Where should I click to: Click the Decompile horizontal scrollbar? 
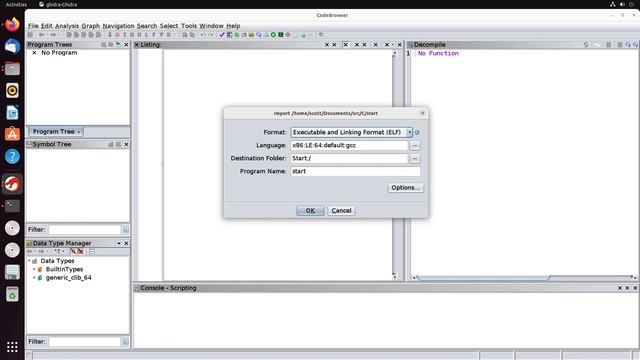pos(524,278)
